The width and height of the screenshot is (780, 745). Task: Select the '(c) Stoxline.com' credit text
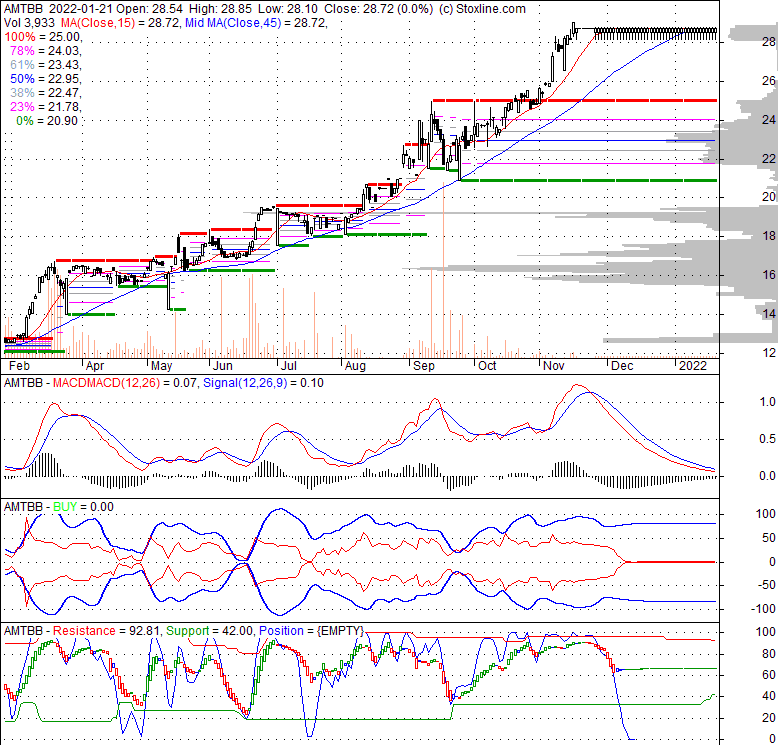482,9
